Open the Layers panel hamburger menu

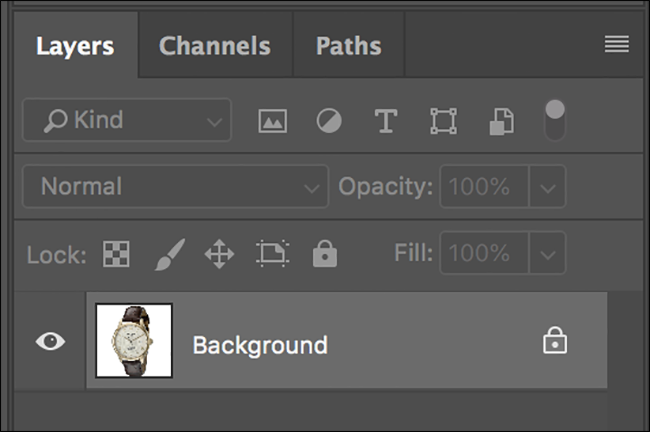click(616, 44)
